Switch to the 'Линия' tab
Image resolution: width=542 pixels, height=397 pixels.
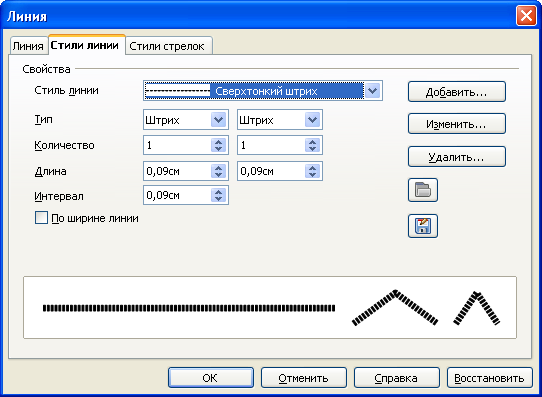tap(28, 46)
